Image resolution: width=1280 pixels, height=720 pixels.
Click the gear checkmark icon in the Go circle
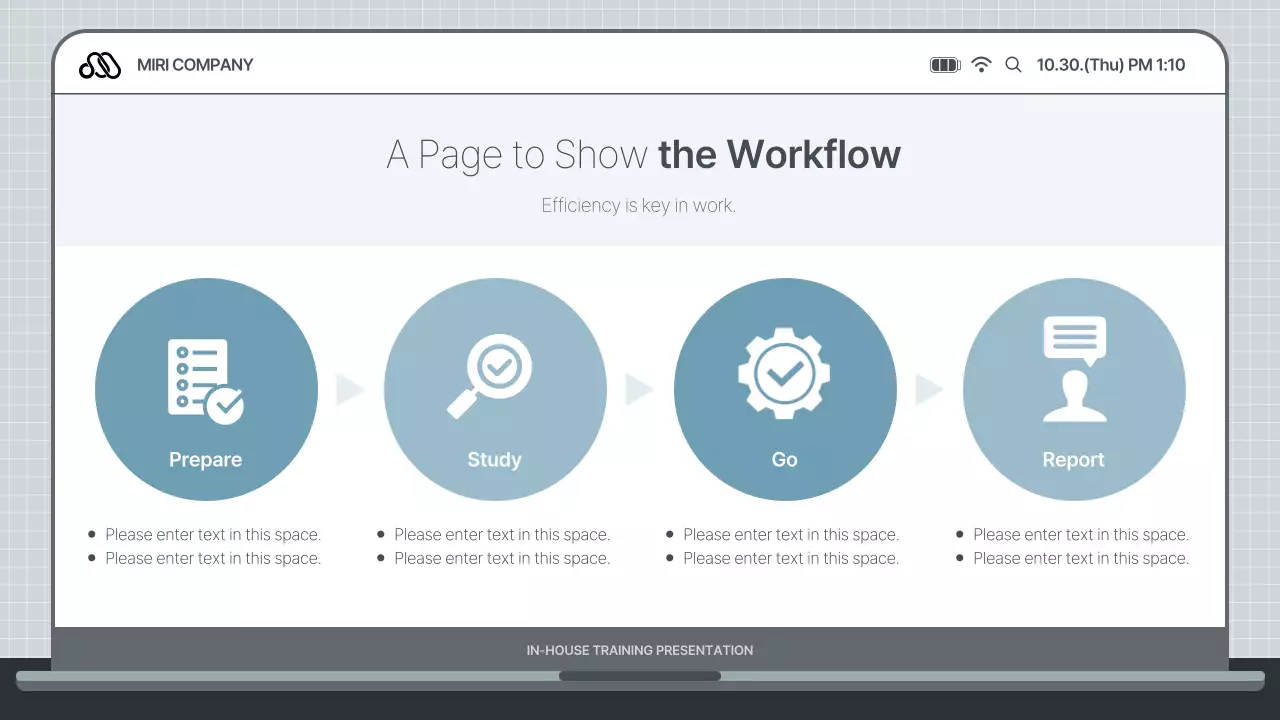click(785, 375)
